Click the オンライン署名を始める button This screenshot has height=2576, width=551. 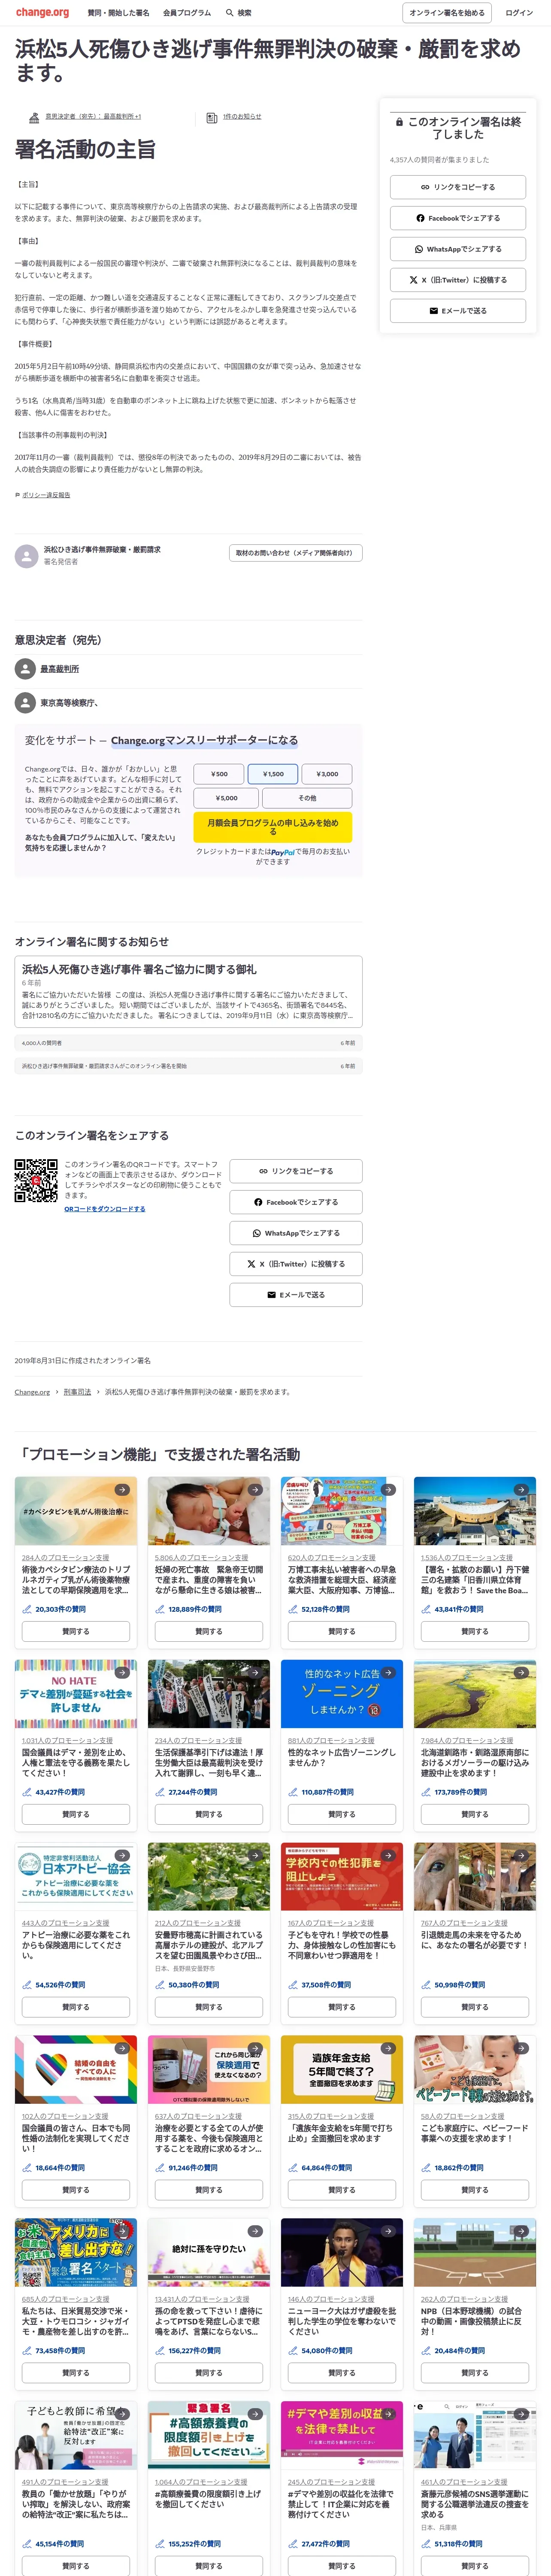[x=447, y=13]
